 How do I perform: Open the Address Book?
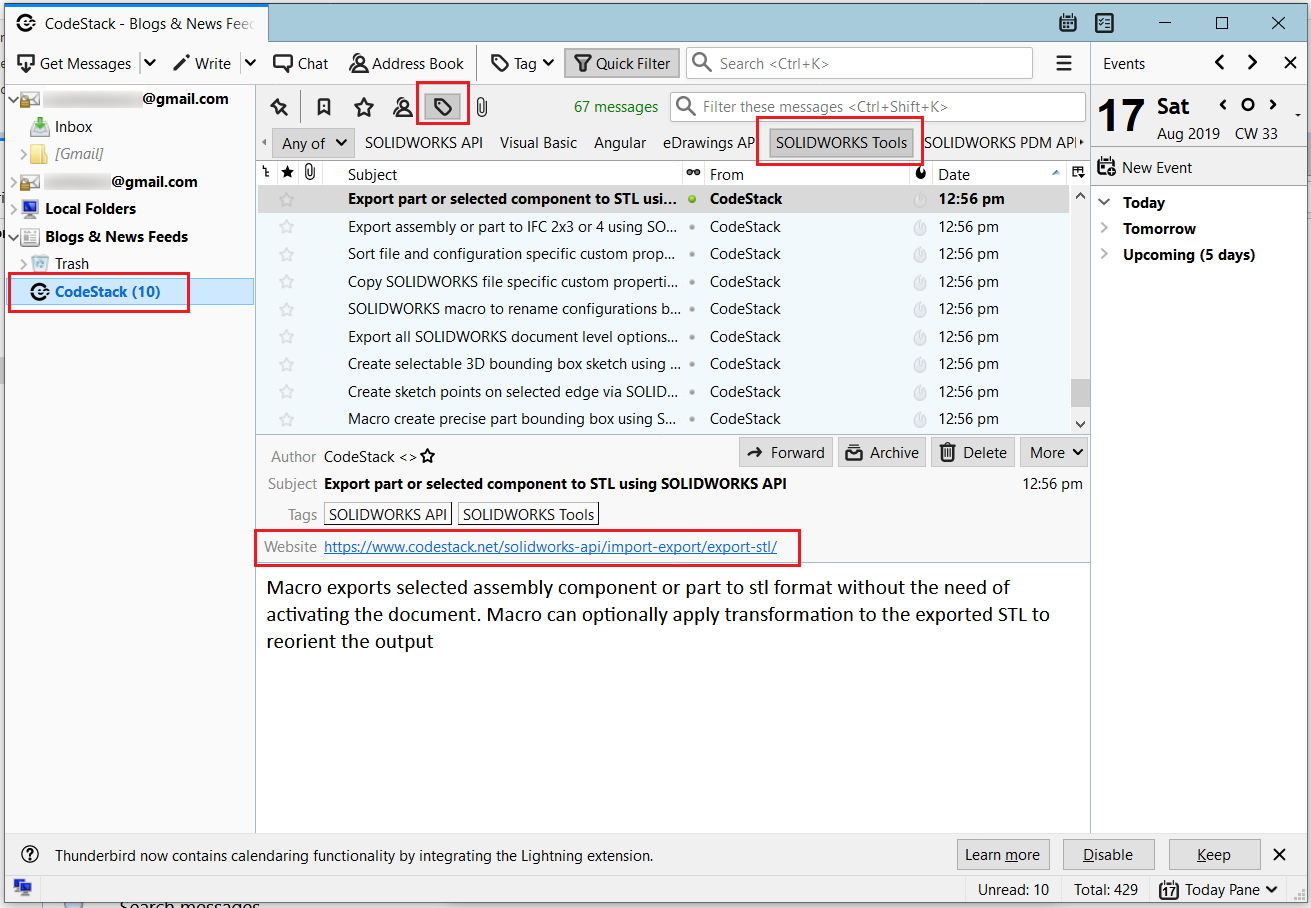pyautogui.click(x=406, y=63)
